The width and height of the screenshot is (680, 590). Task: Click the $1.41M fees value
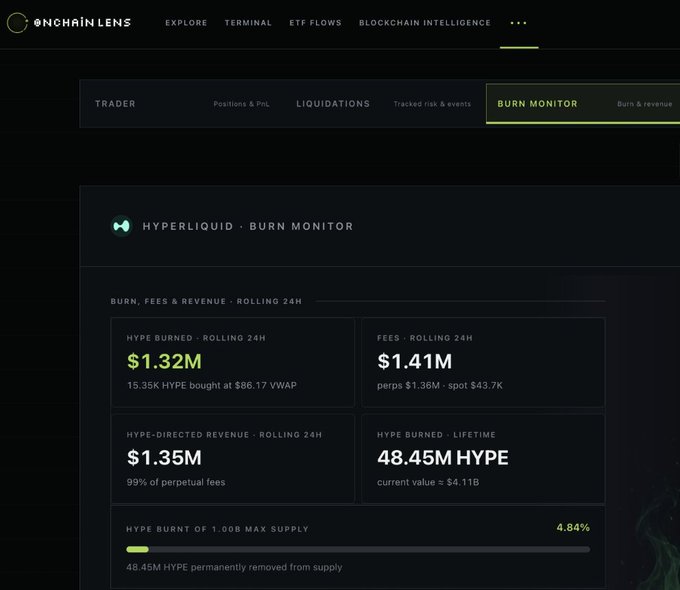pos(415,361)
